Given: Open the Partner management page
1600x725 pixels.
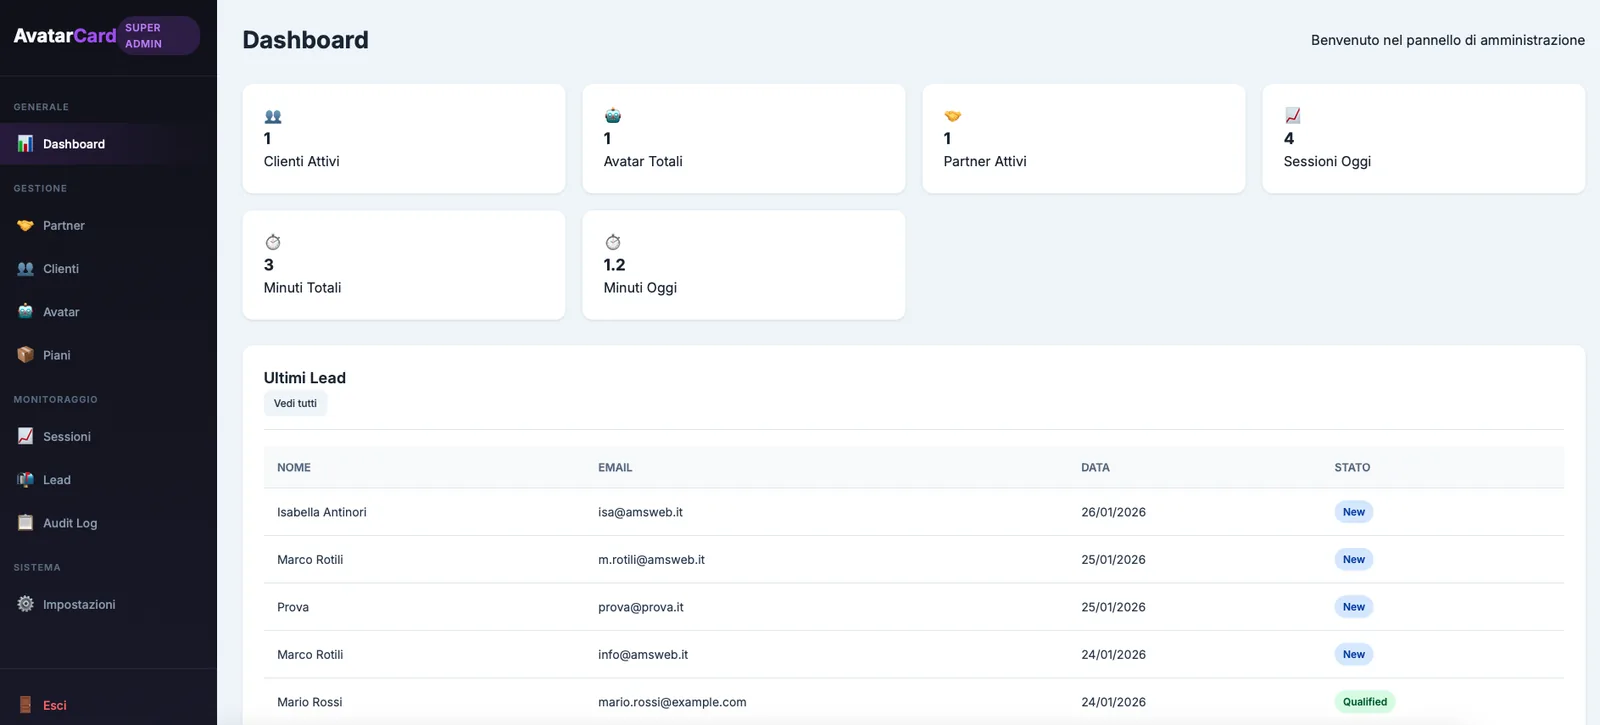Looking at the screenshot, I should (x=108, y=226).
